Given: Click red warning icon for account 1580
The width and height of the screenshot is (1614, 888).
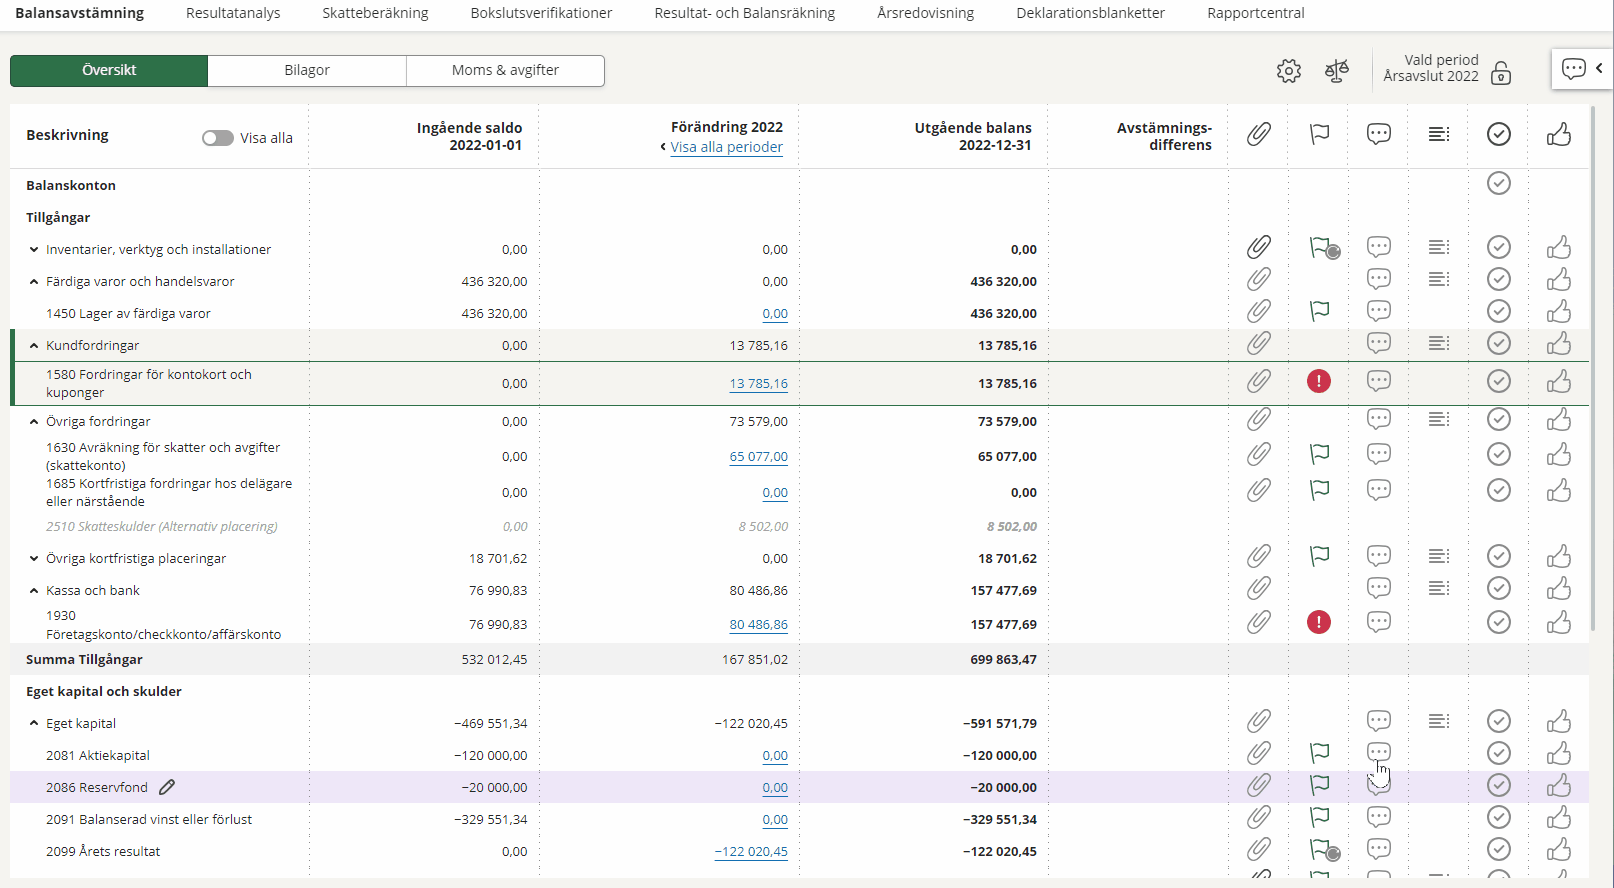Looking at the screenshot, I should click(1319, 381).
